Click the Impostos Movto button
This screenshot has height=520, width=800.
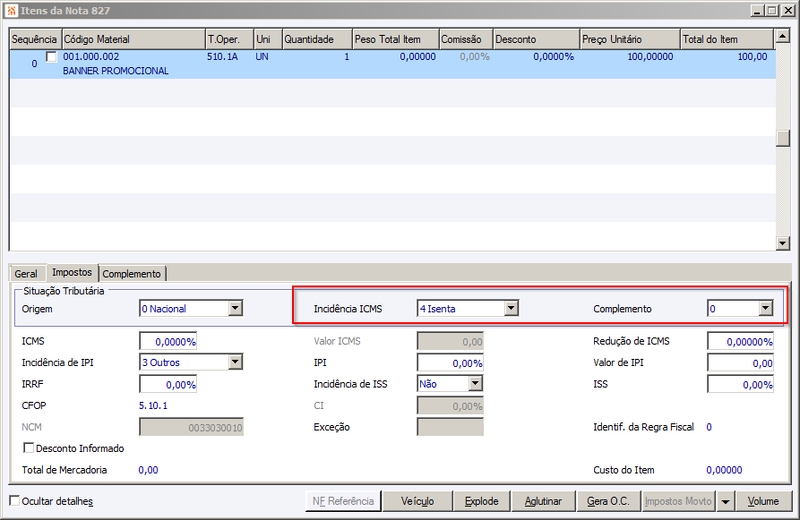click(678, 501)
